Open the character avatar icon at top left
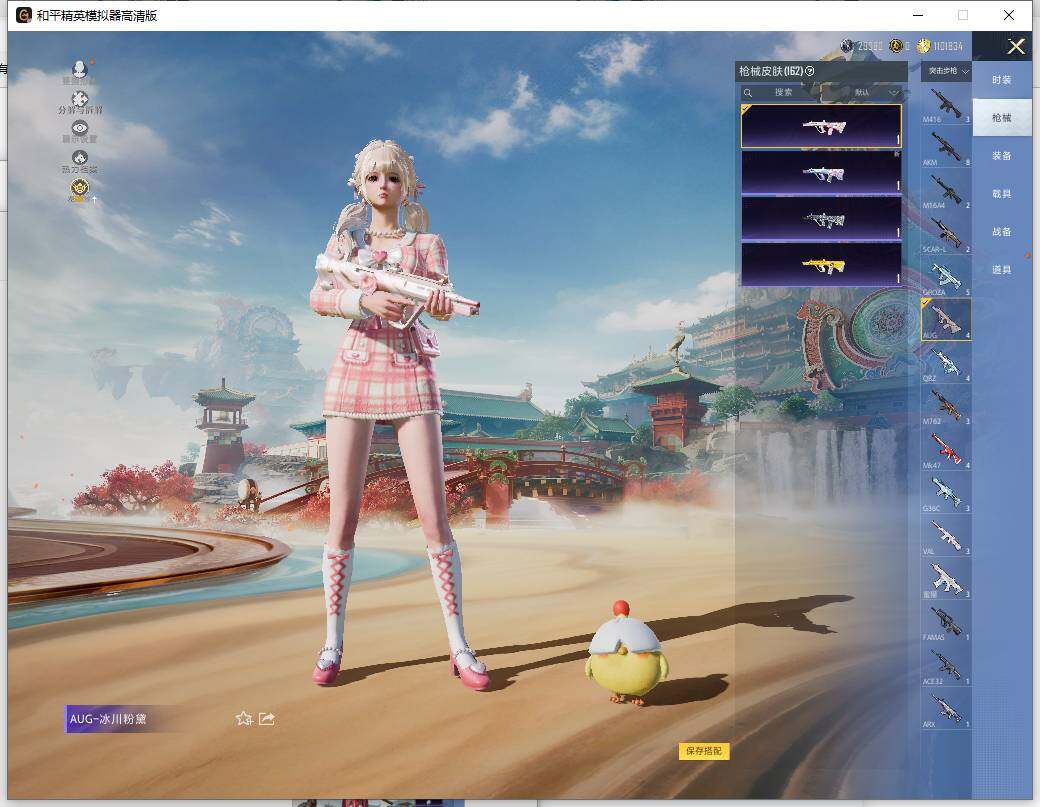The image size is (1040, 807). [80, 69]
